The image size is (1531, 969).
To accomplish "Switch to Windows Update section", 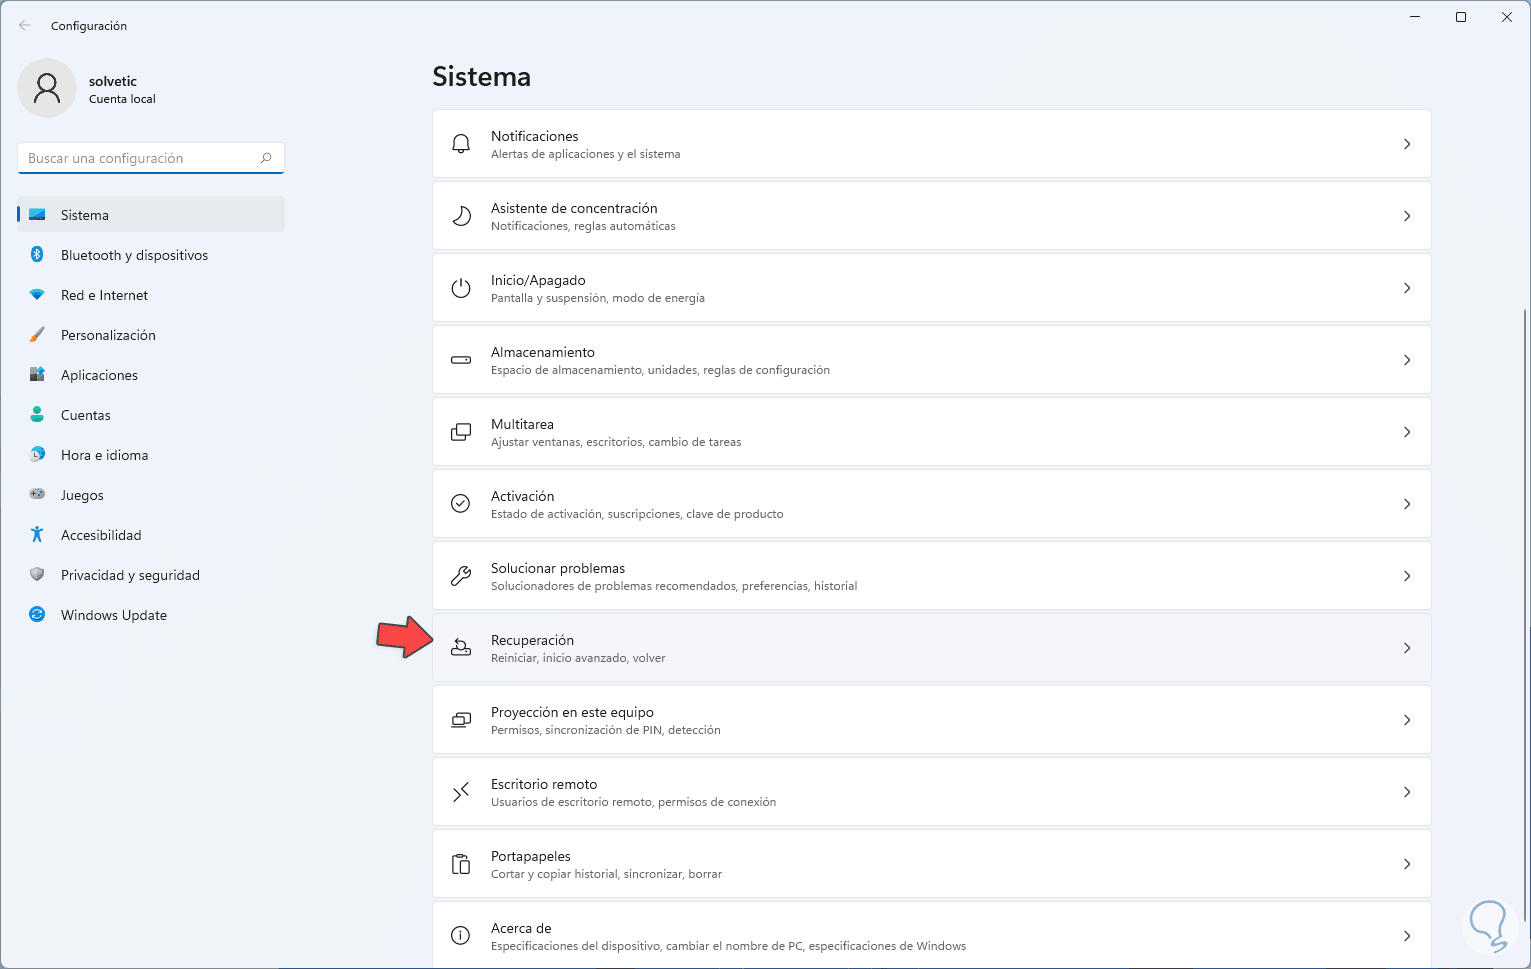I will (x=113, y=615).
